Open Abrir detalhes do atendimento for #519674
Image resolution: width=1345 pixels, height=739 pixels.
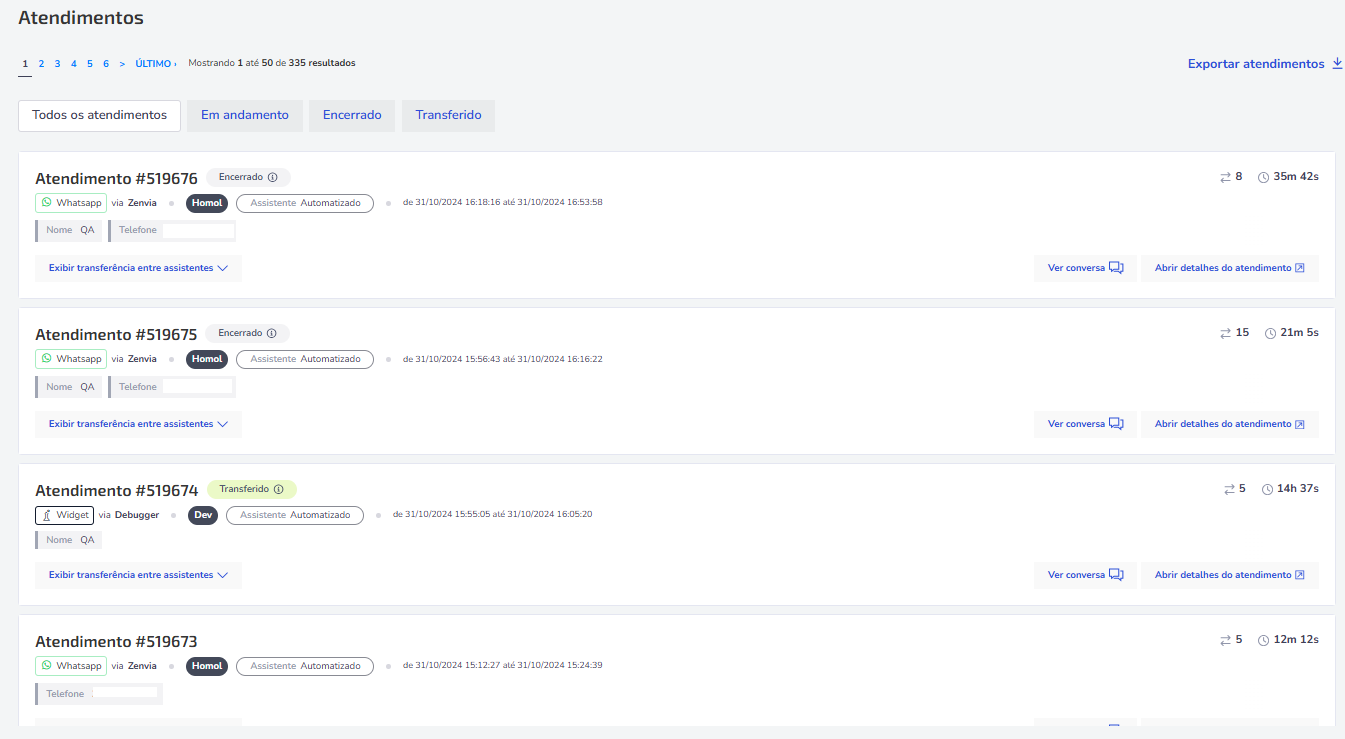(1229, 575)
